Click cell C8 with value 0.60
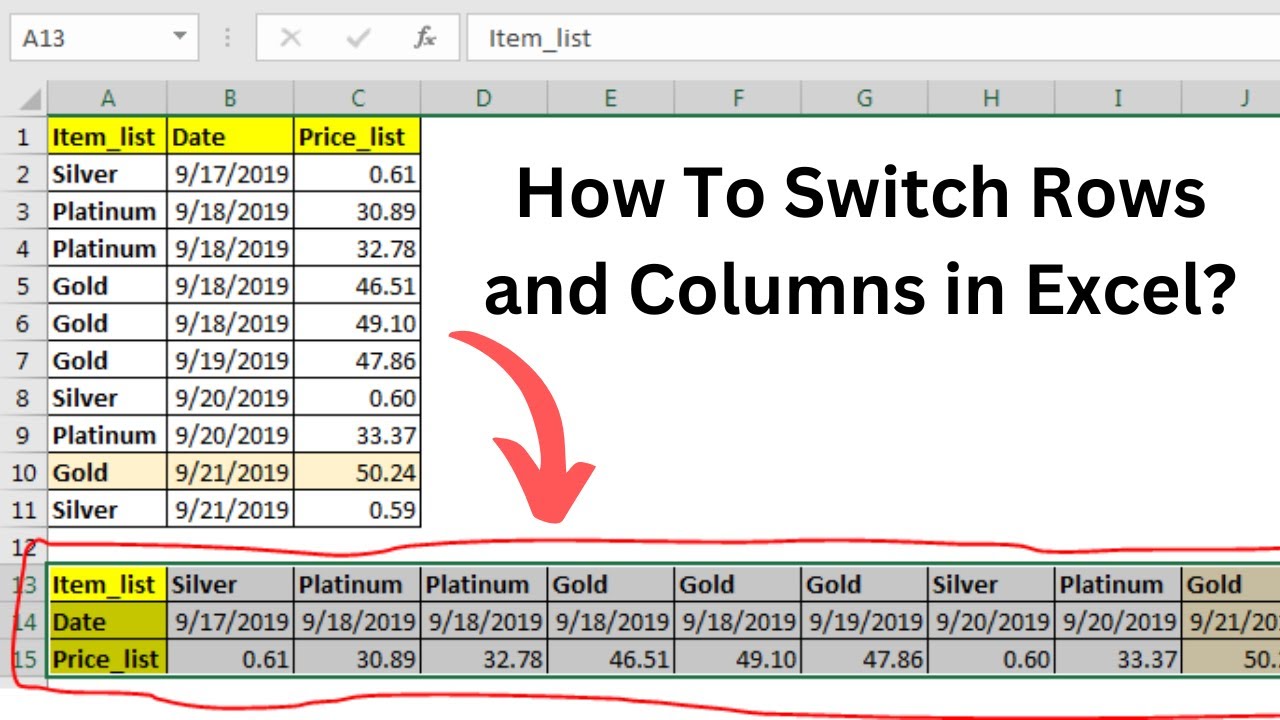The width and height of the screenshot is (1280, 720). tap(357, 398)
